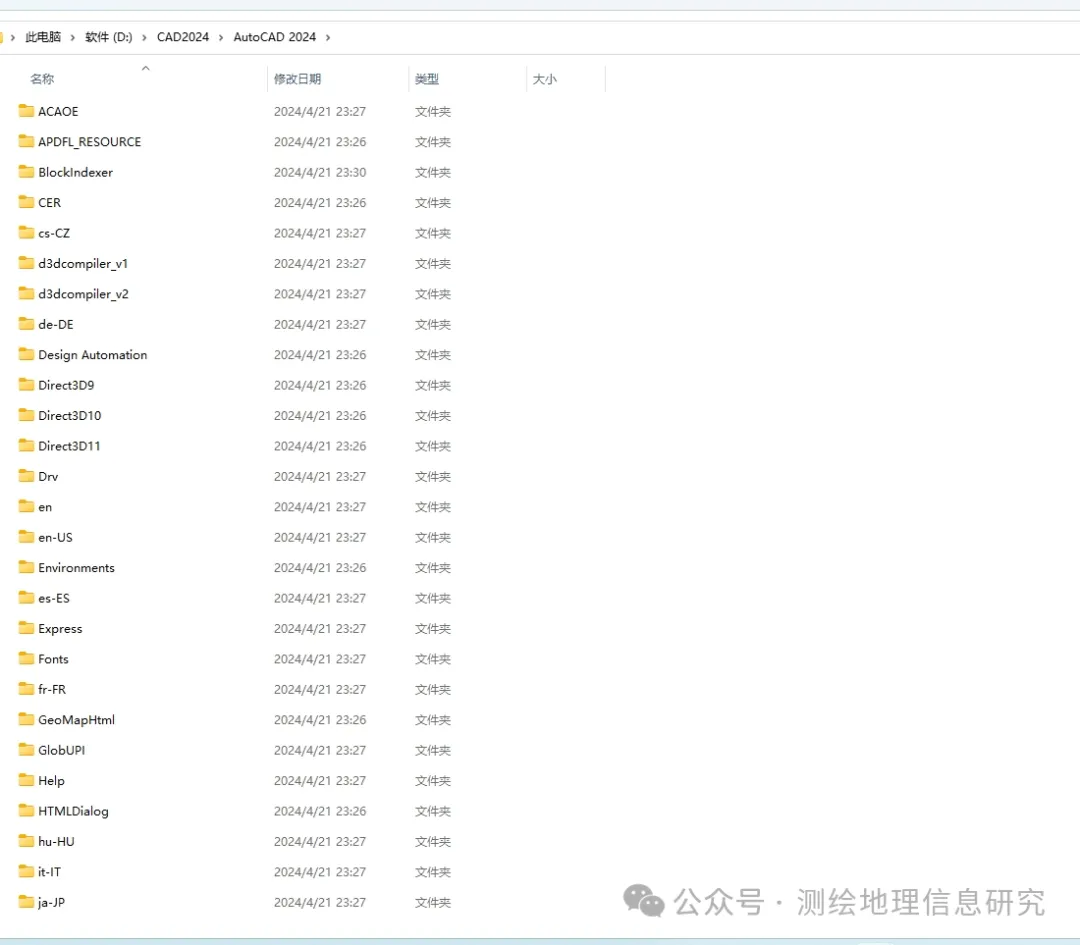Select the hu-HU folder icon
Viewport: 1080px width, 945px height.
[x=26, y=841]
